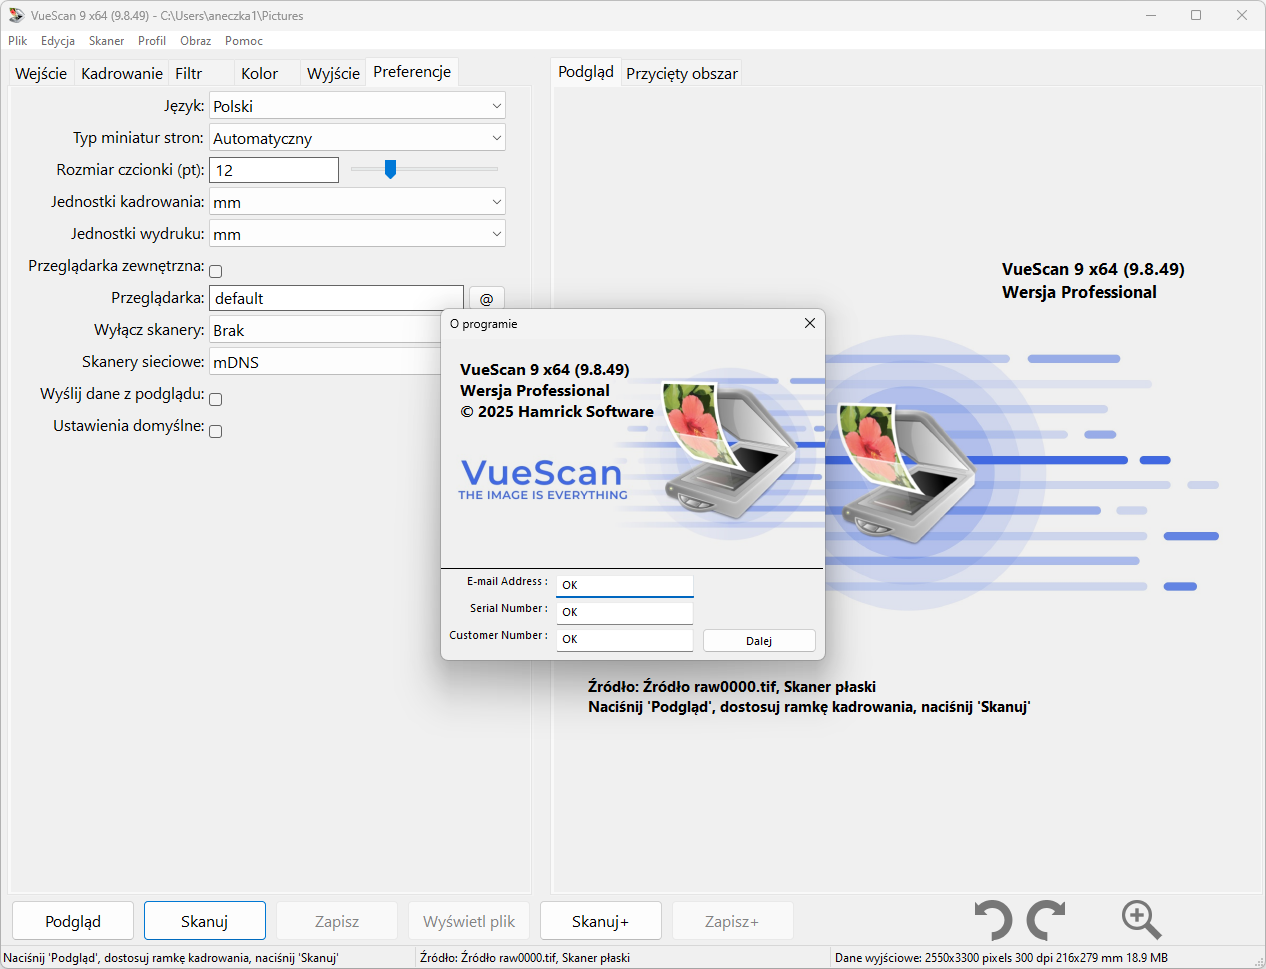Click the Skanuj button
Viewport: 1266px width, 969px height.
[205, 921]
